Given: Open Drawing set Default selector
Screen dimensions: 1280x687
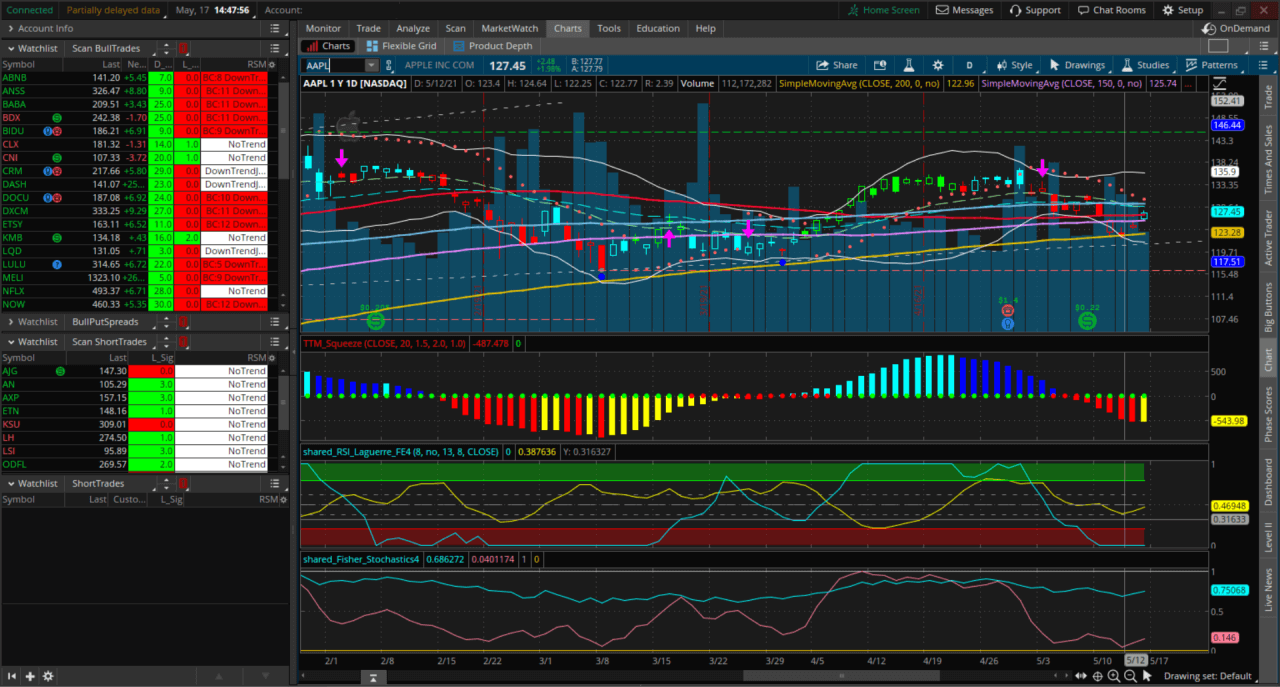Looking at the screenshot, I should (x=1208, y=677).
